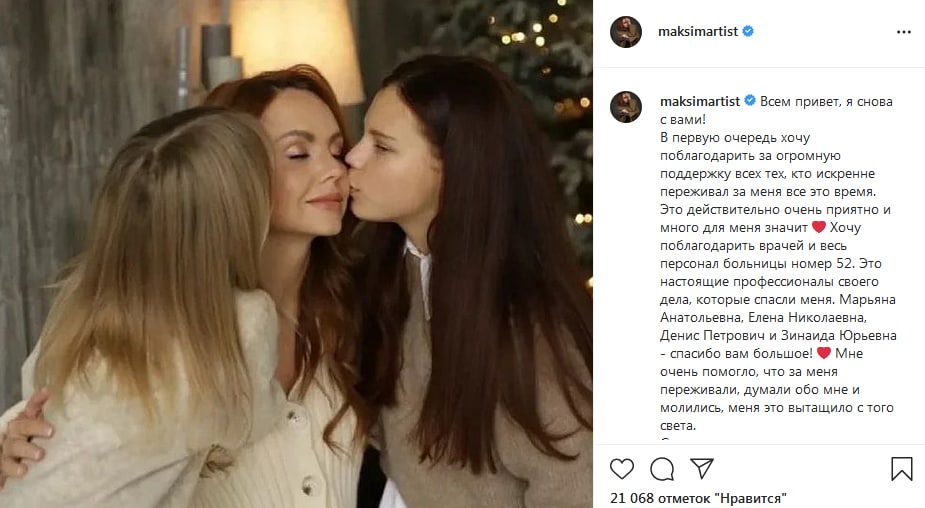Save the post with the bookmark icon

tap(901, 469)
